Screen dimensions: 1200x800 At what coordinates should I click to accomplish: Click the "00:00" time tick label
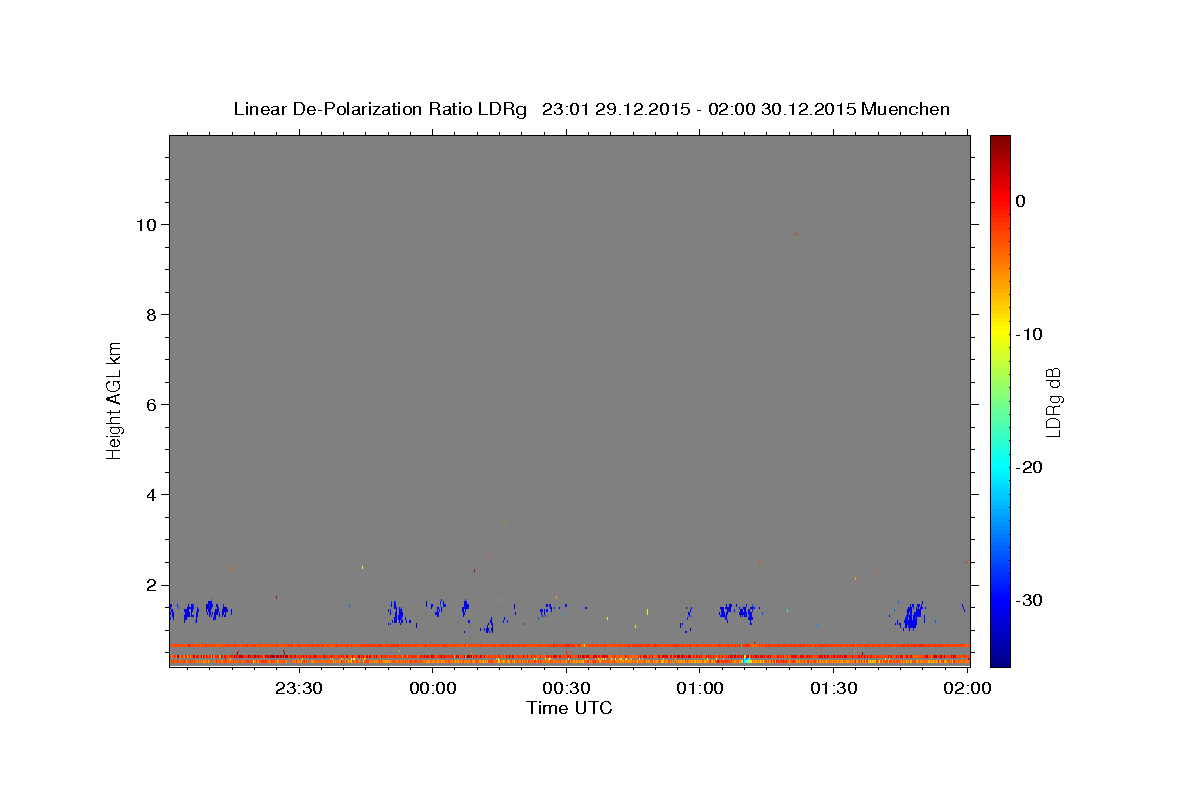pyautogui.click(x=433, y=688)
